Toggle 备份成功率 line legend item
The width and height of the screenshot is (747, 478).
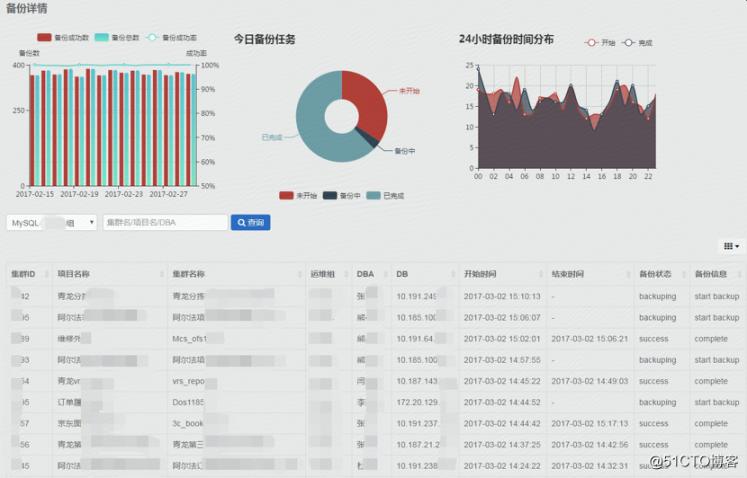point(153,37)
